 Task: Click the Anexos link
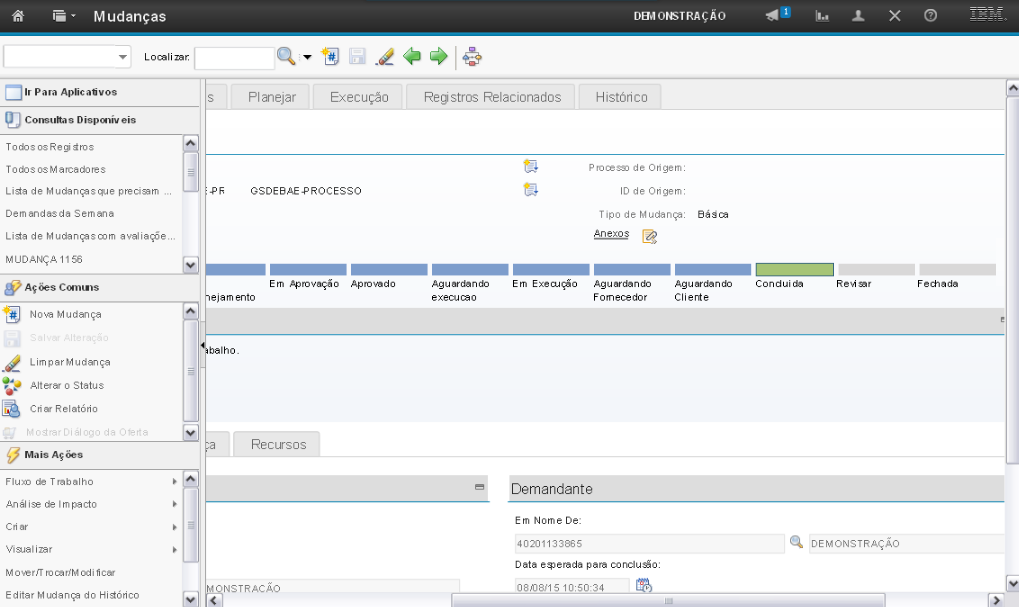pyautogui.click(x=611, y=234)
